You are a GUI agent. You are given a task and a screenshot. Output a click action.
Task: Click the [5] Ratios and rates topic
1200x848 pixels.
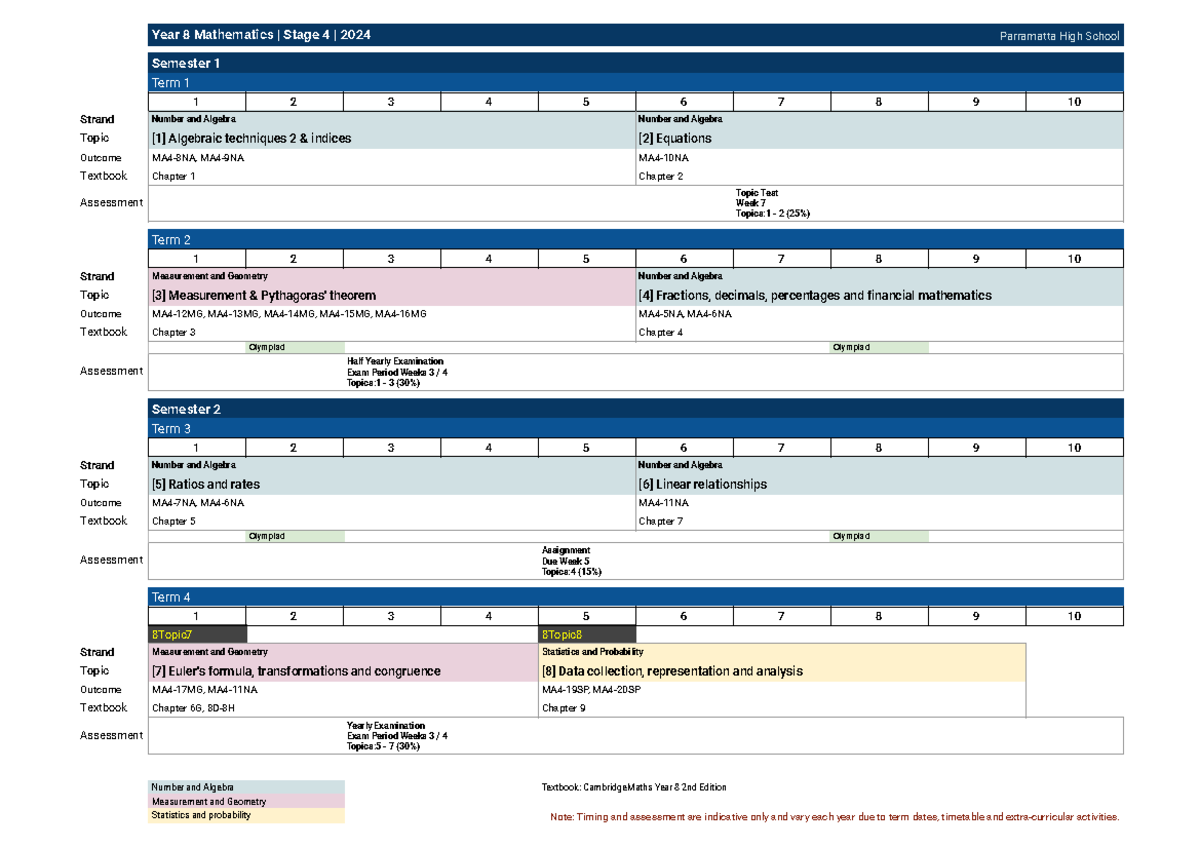click(206, 485)
